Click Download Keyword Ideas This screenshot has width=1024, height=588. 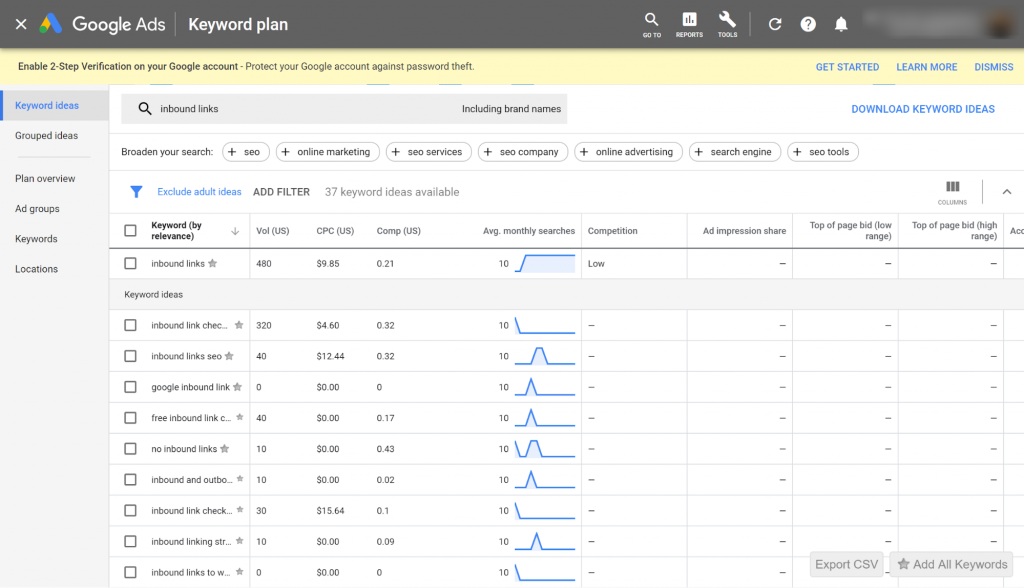922,109
